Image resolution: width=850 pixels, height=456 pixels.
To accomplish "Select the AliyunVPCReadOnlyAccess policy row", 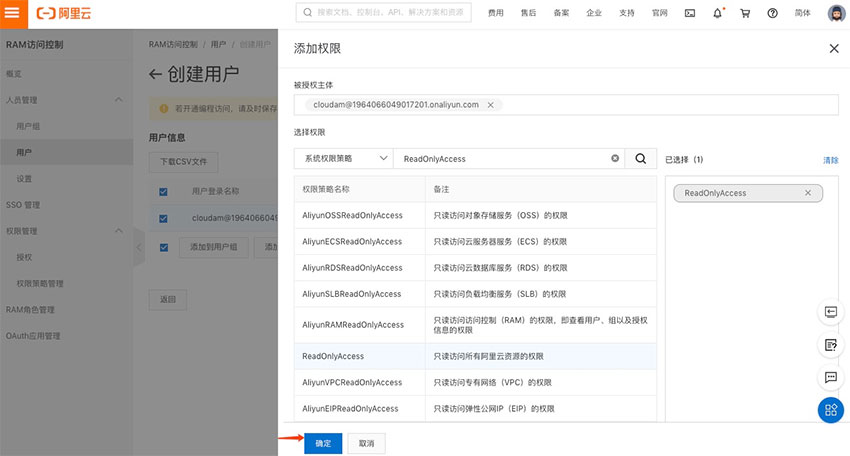I will click(475, 382).
